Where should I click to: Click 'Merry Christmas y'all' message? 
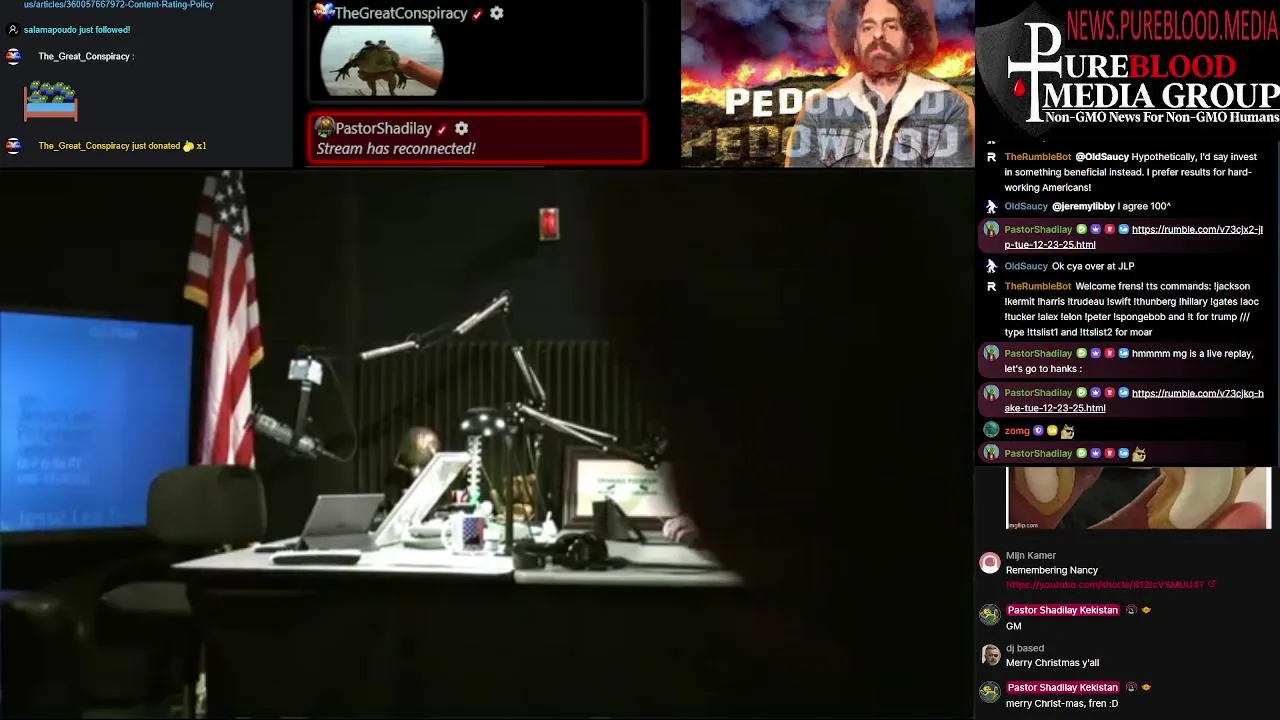click(1052, 663)
